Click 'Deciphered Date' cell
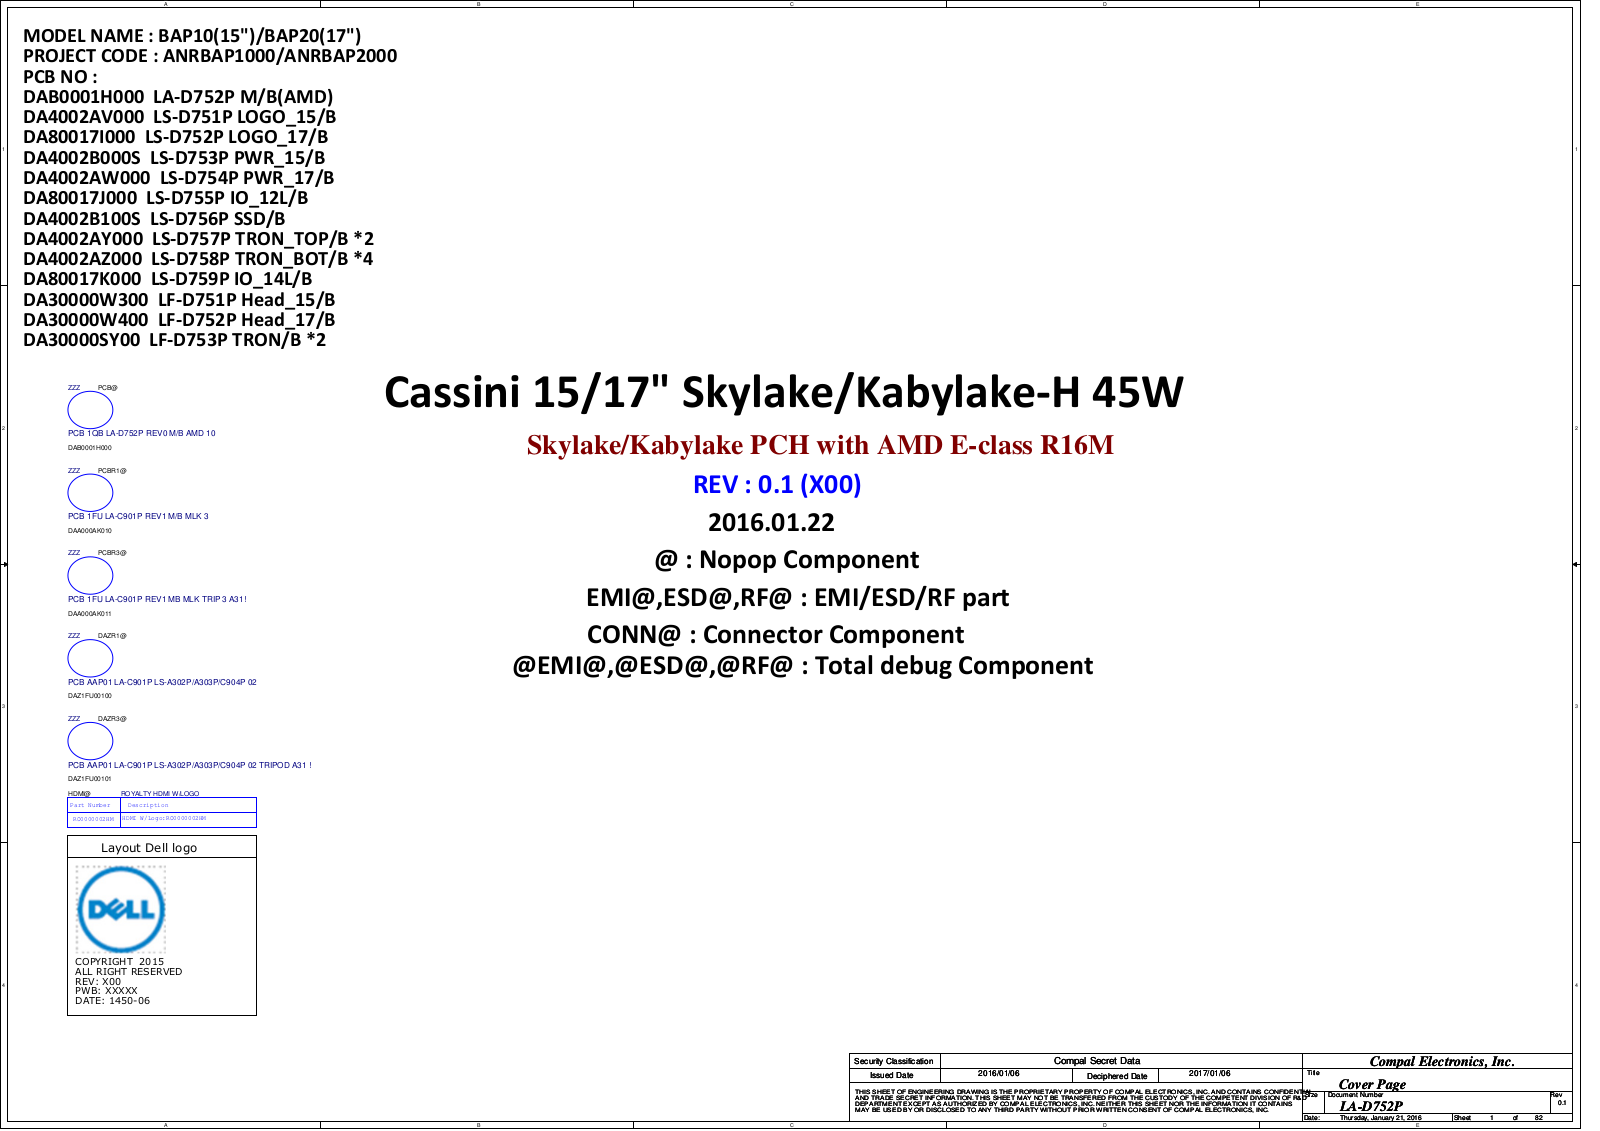Image resolution: width=1600 pixels, height=1131 pixels. coord(1117,1077)
